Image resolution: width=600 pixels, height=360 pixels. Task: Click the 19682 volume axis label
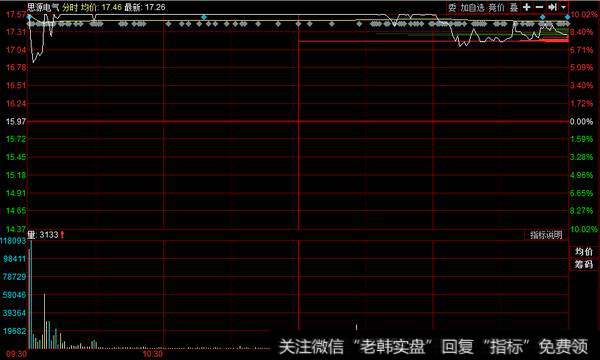coord(15,331)
